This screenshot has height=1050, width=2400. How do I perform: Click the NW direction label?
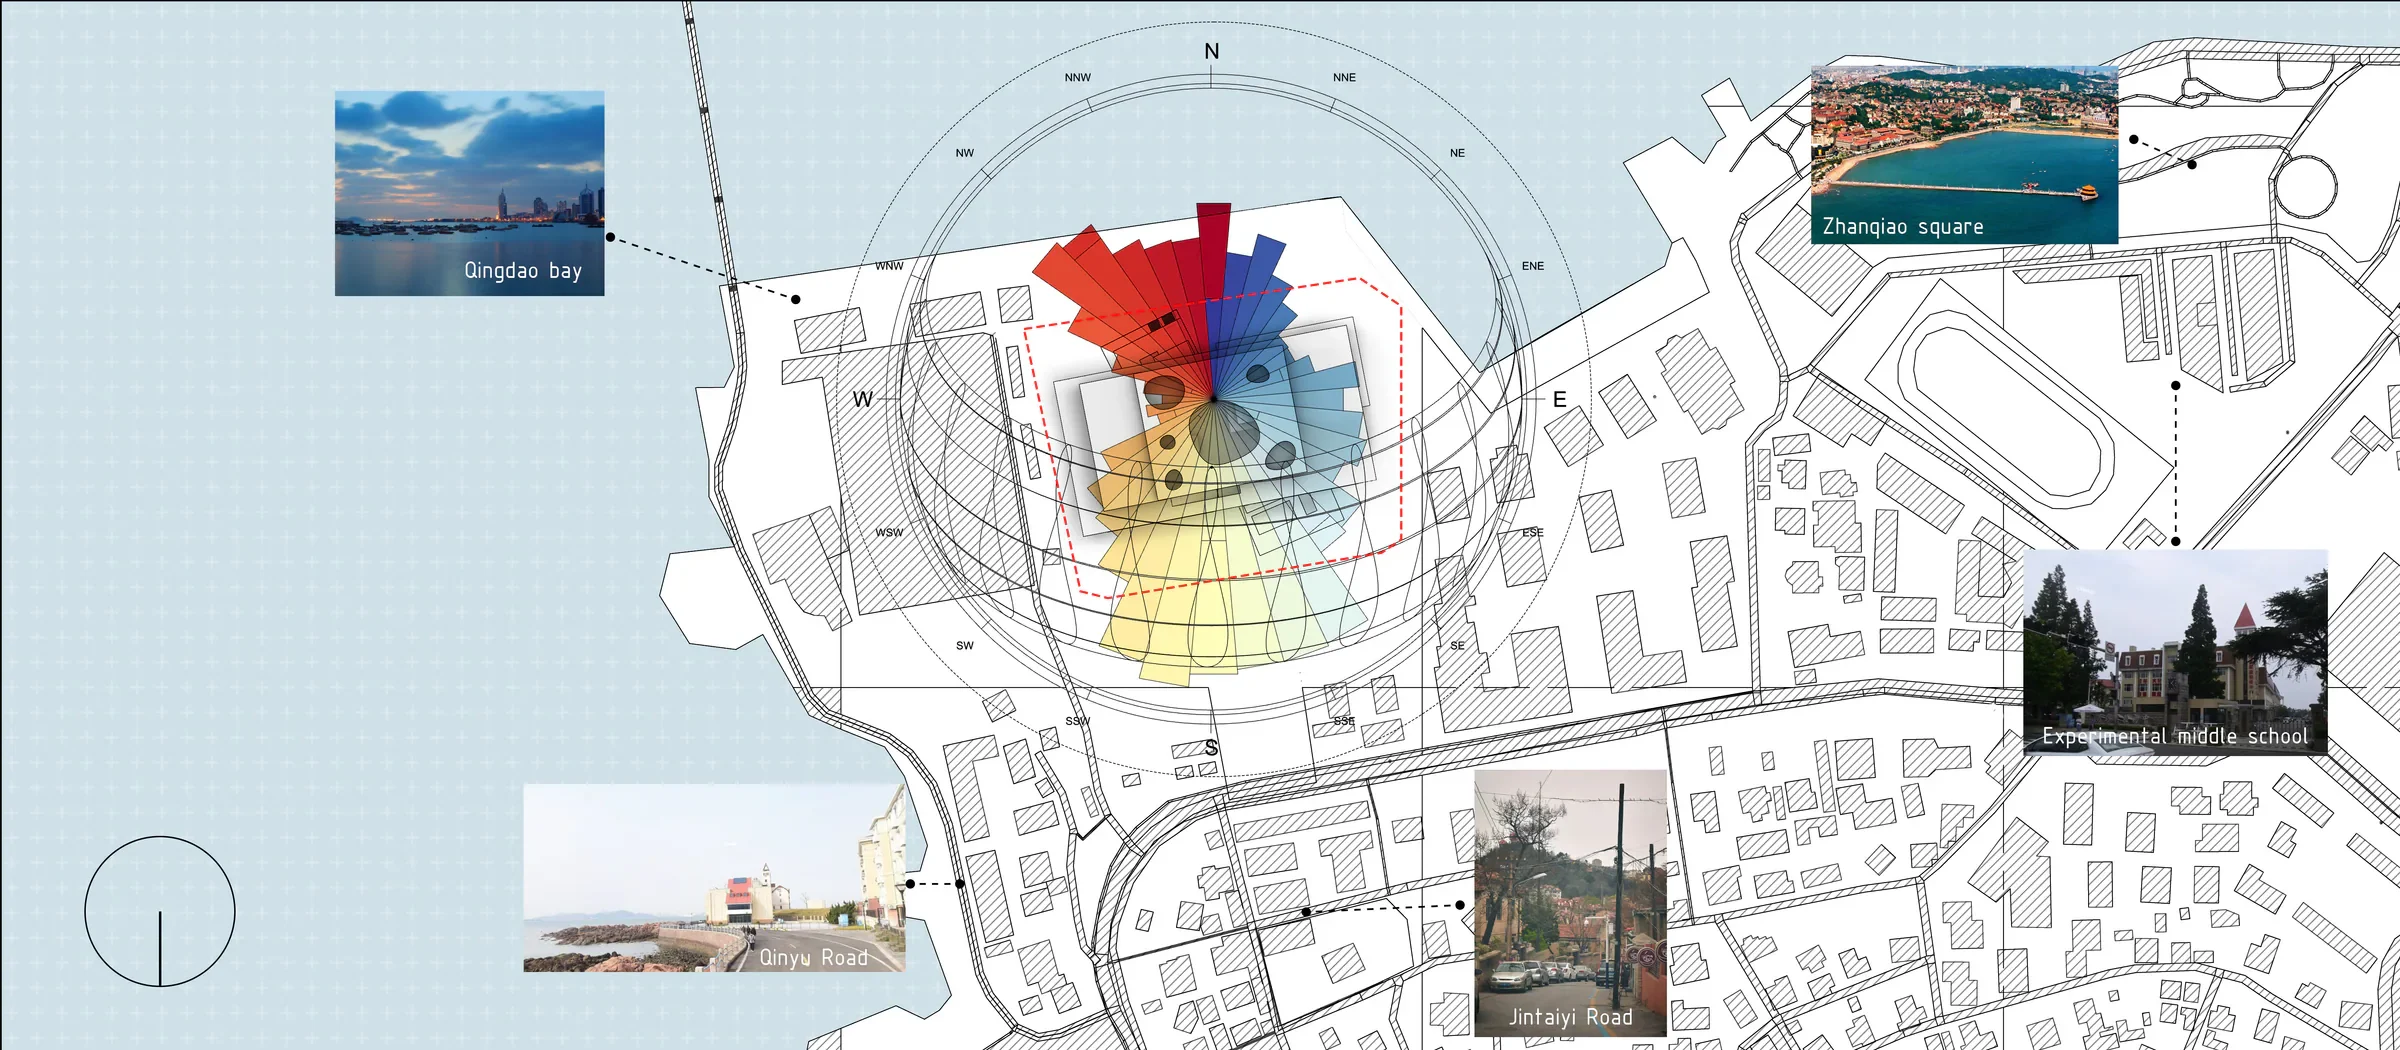click(964, 153)
